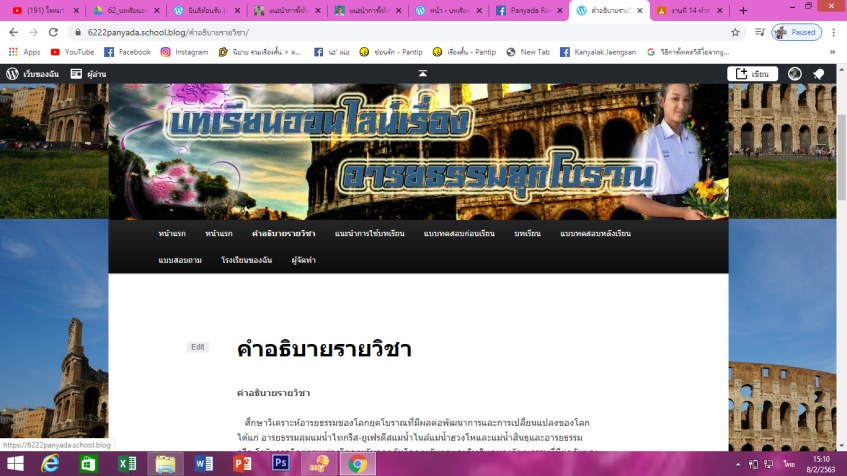Click the เขียน write post button

click(x=752, y=73)
